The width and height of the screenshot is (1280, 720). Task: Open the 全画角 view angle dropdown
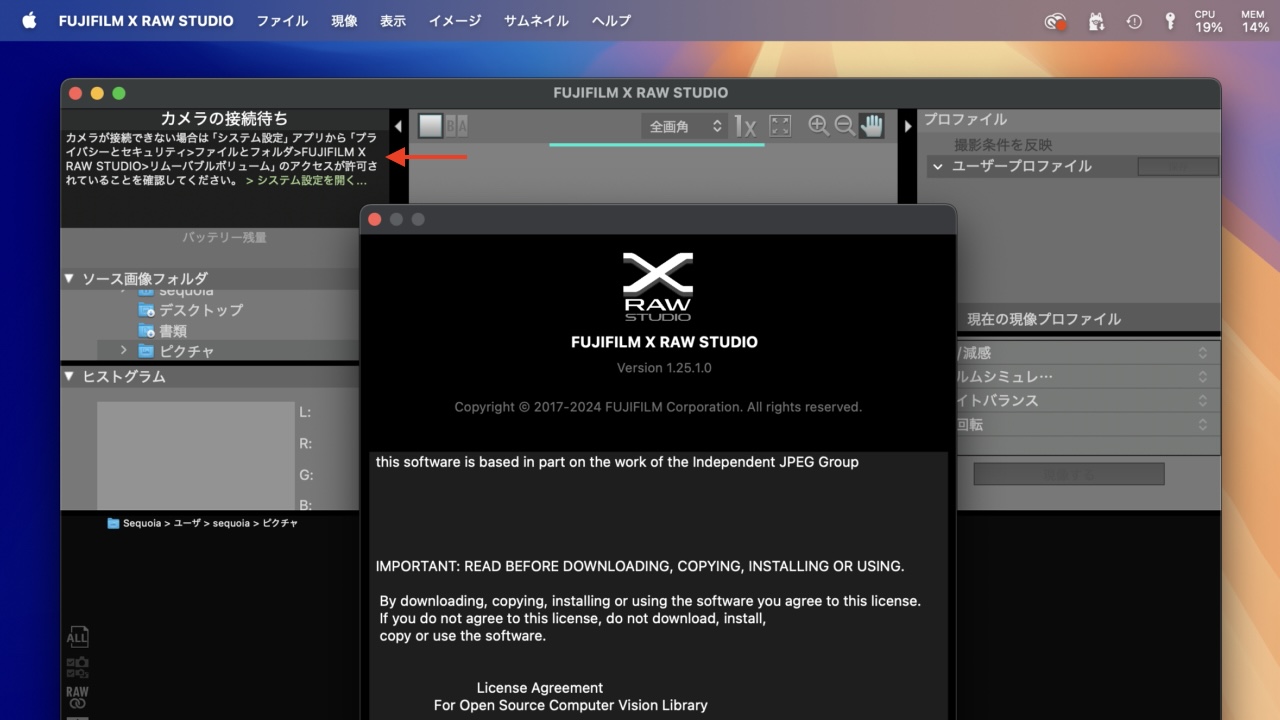pos(685,126)
